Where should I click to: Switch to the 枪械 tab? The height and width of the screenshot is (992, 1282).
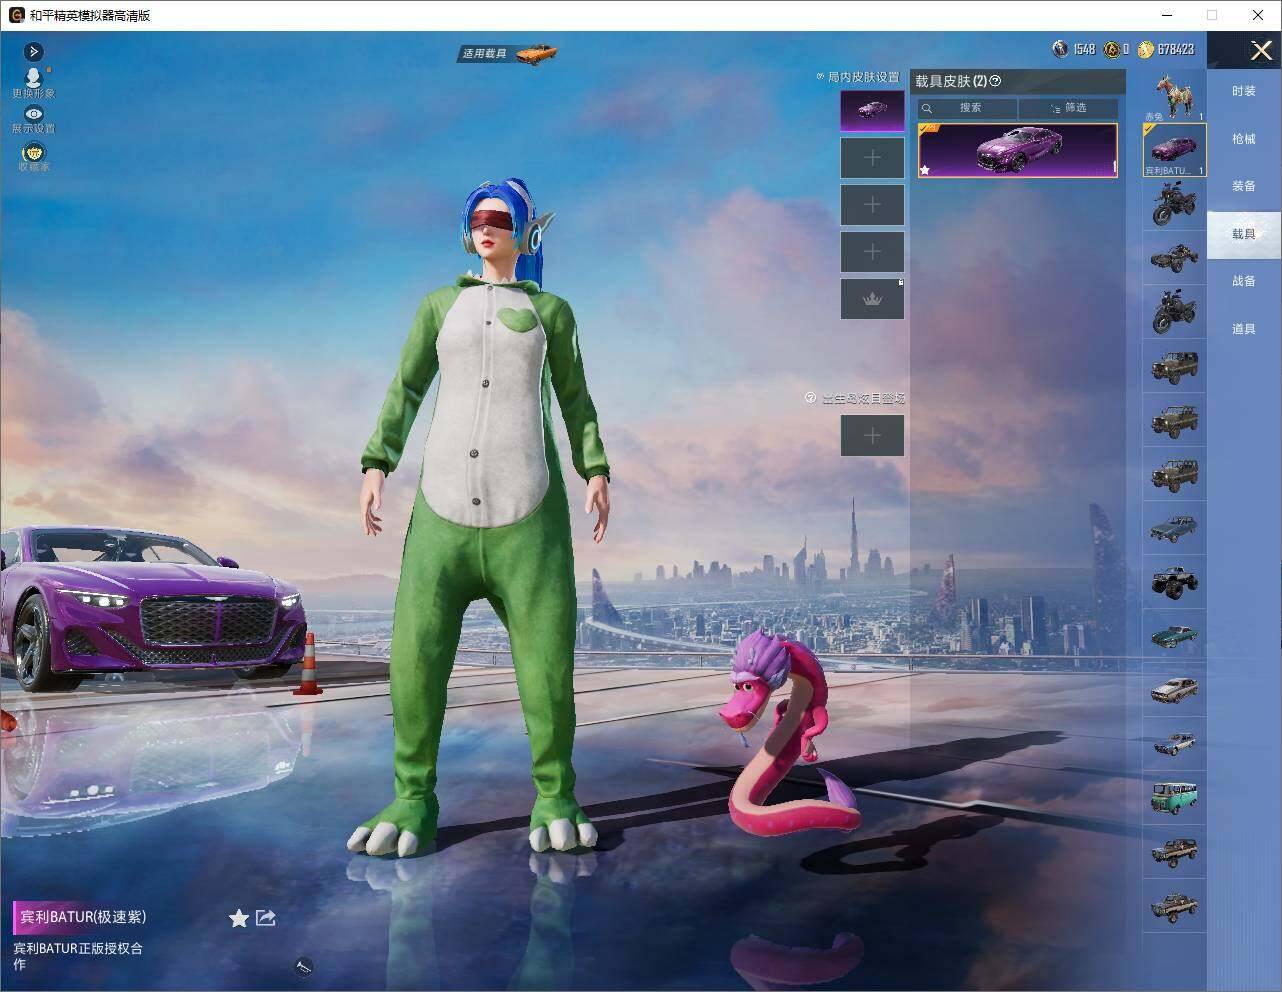[x=1244, y=139]
